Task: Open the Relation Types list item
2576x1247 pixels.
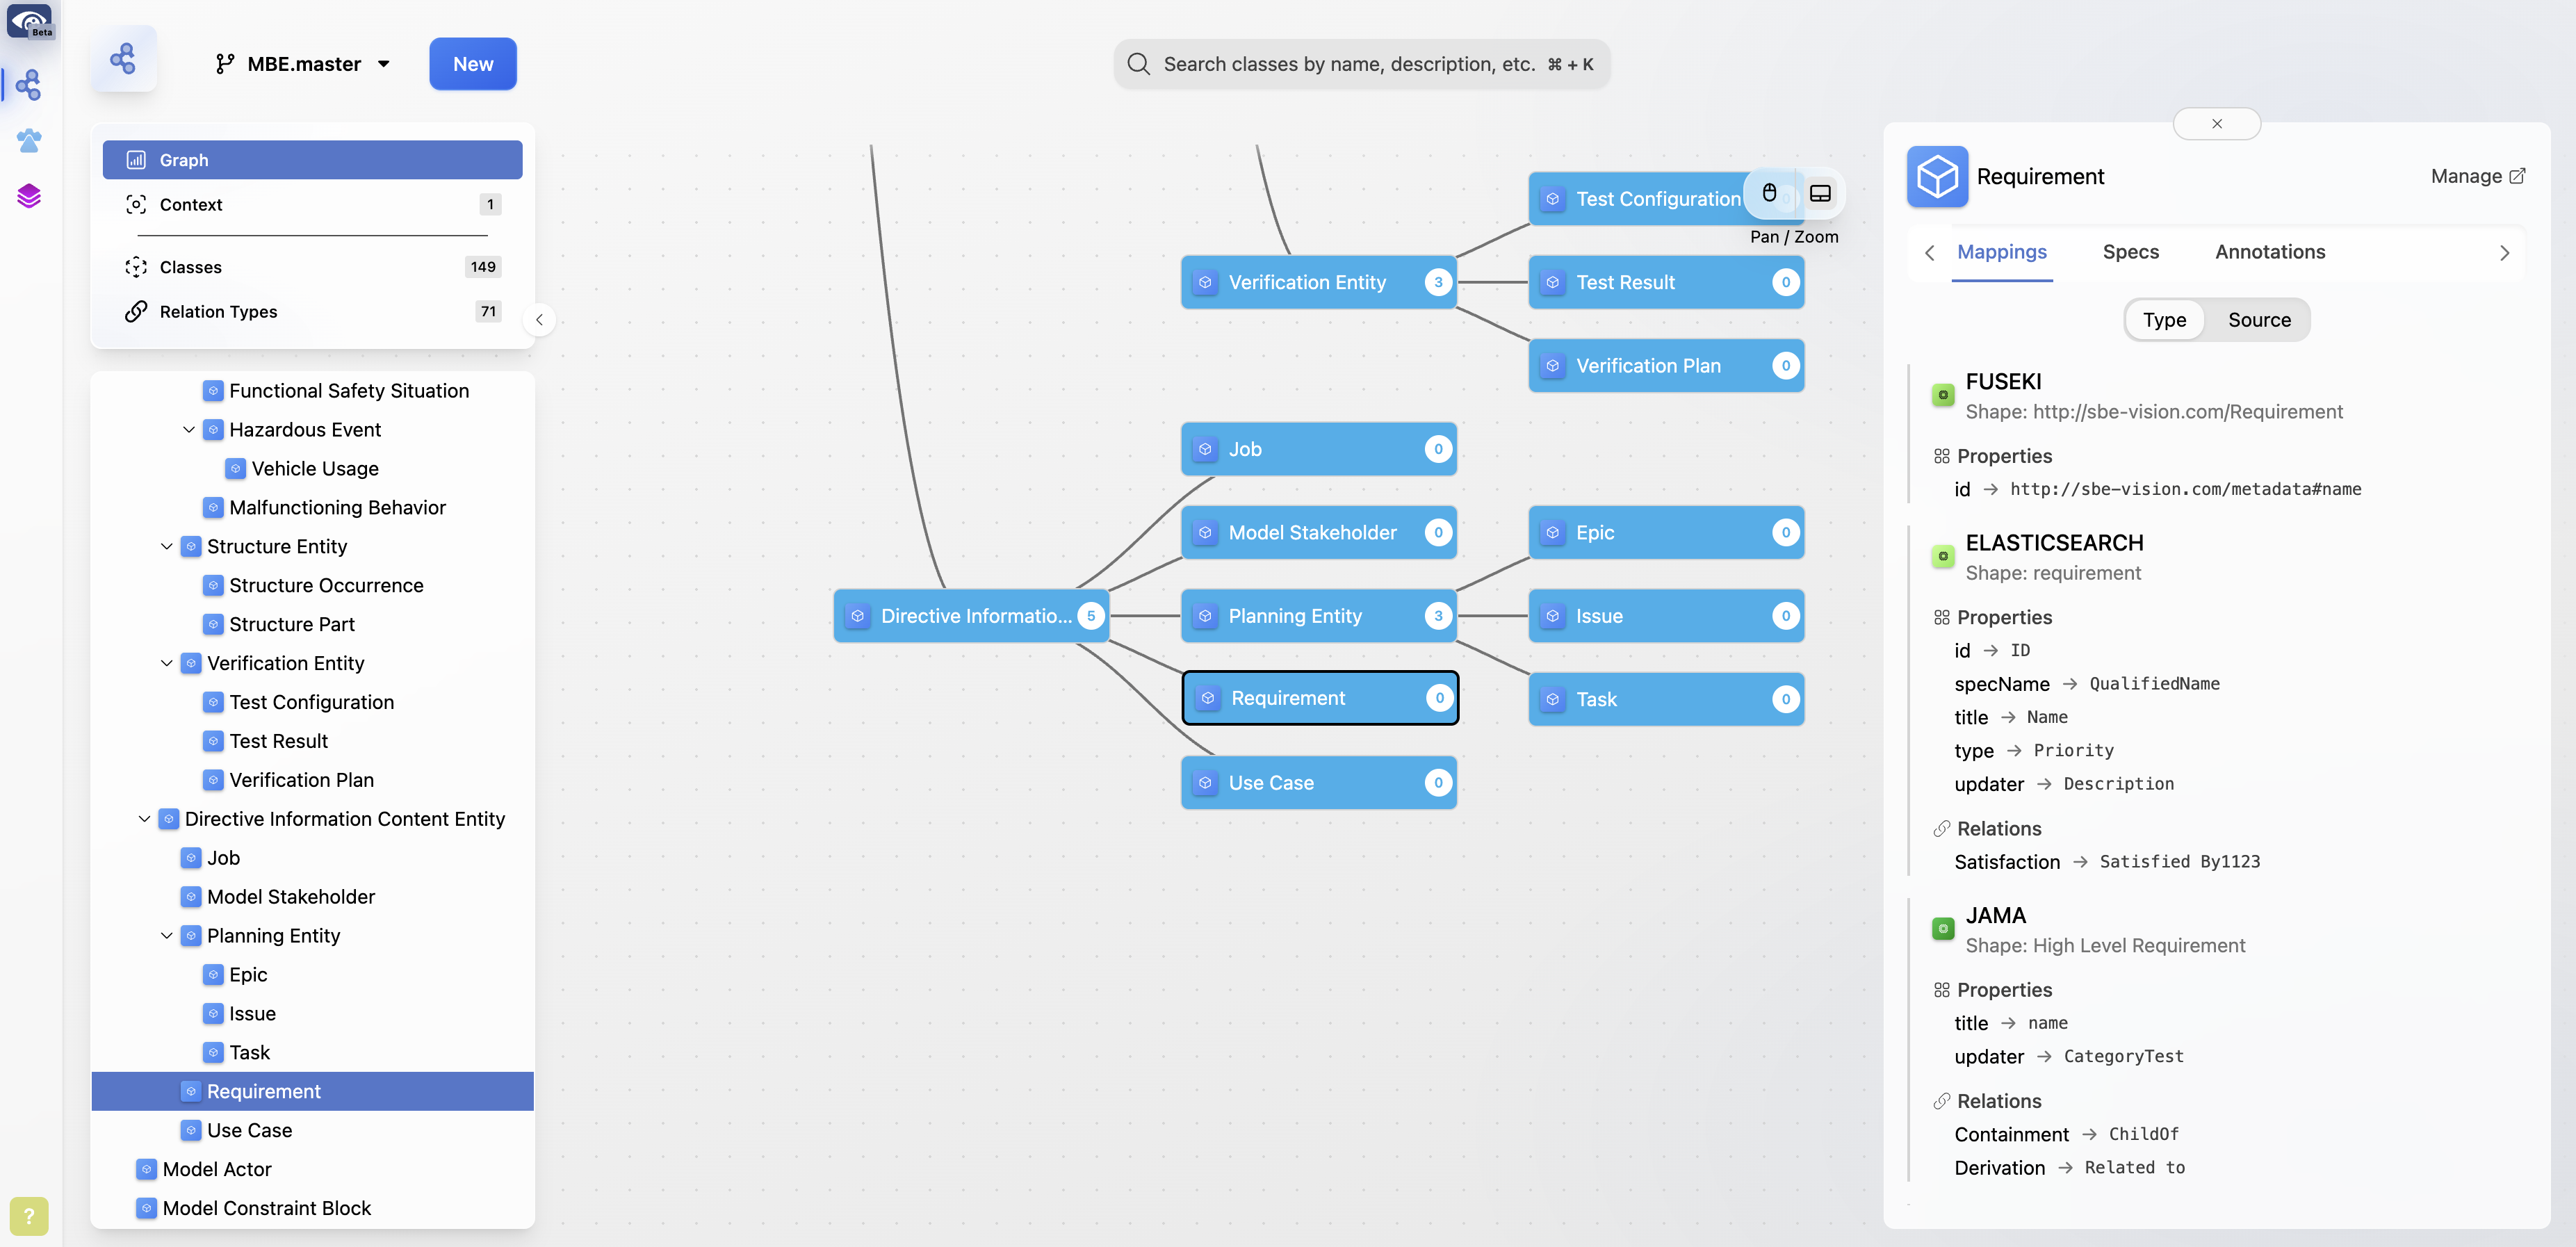Action: 312,311
